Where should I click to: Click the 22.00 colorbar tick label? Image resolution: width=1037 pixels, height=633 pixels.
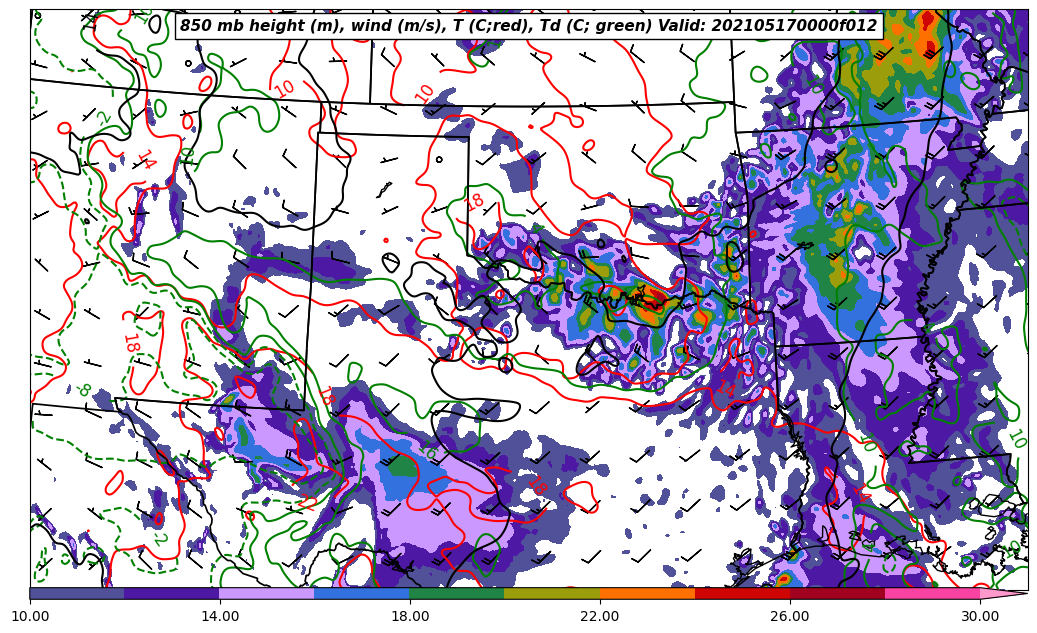(x=600, y=616)
